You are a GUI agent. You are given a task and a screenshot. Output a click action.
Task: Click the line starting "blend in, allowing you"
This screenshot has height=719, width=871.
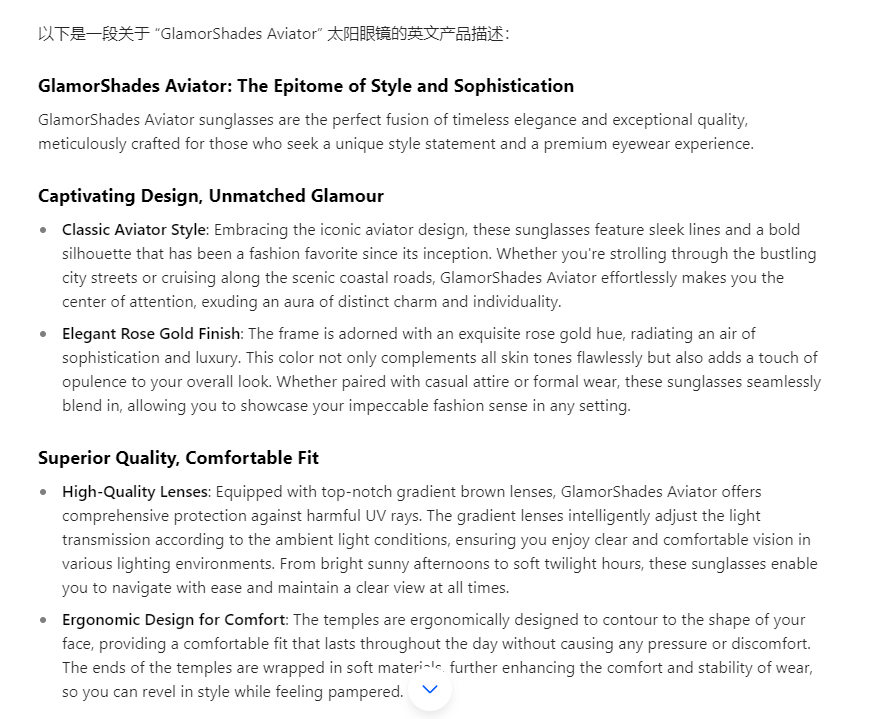346,406
